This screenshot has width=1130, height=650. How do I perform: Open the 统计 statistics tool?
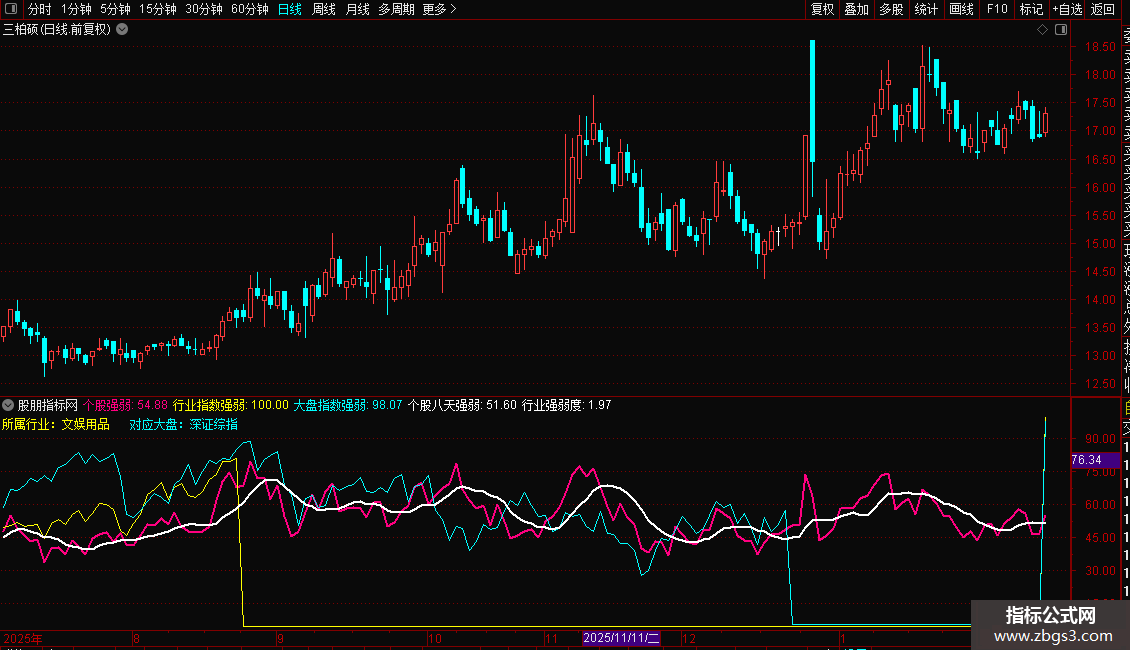point(926,9)
